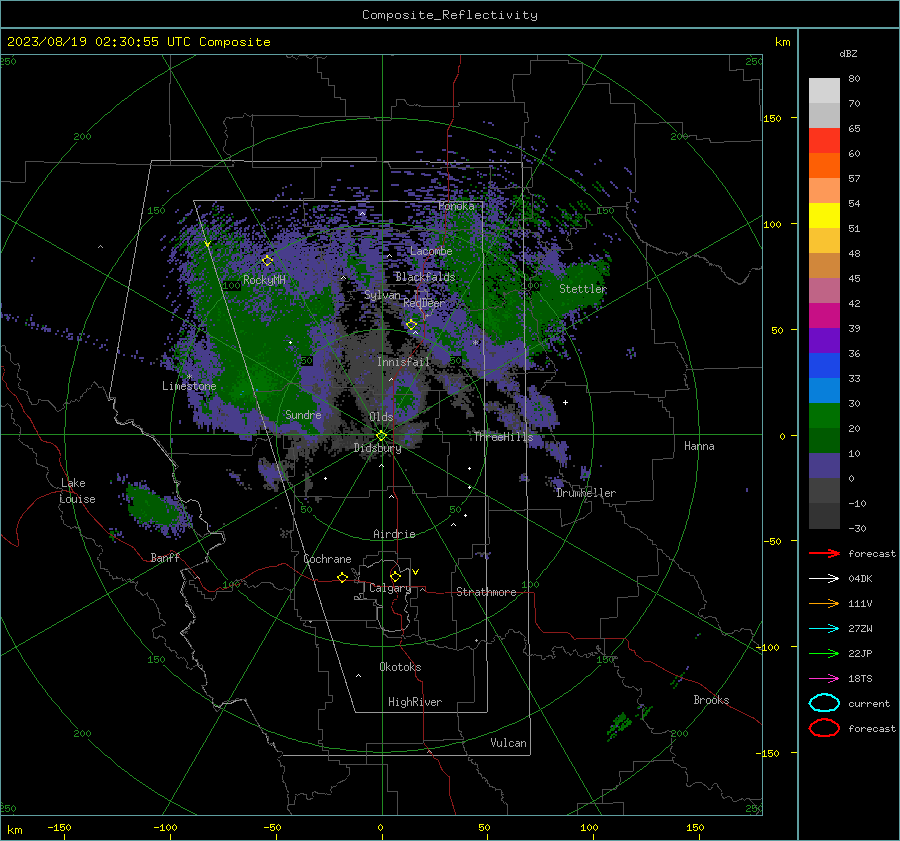
Task: Click the white 04DK arrow in legend
Action: pos(824,579)
